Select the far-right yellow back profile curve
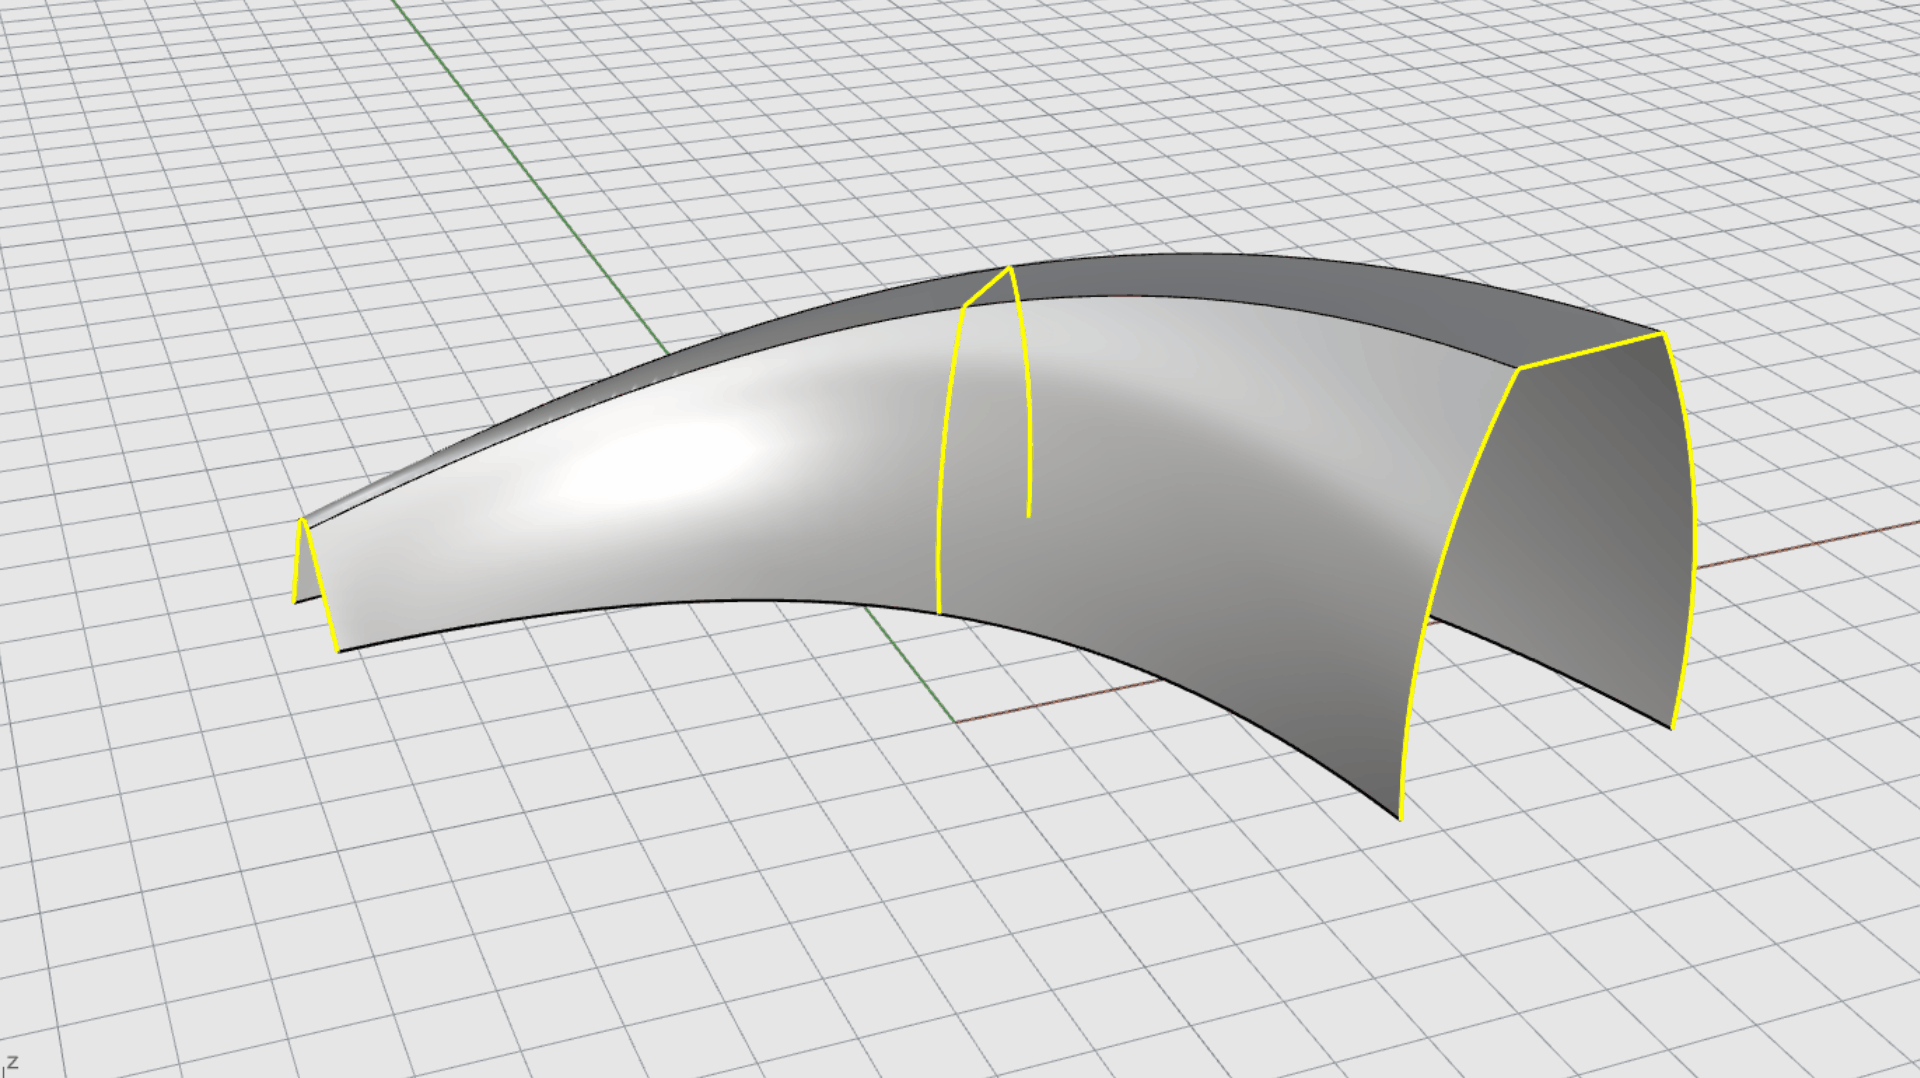 [x=1692, y=530]
